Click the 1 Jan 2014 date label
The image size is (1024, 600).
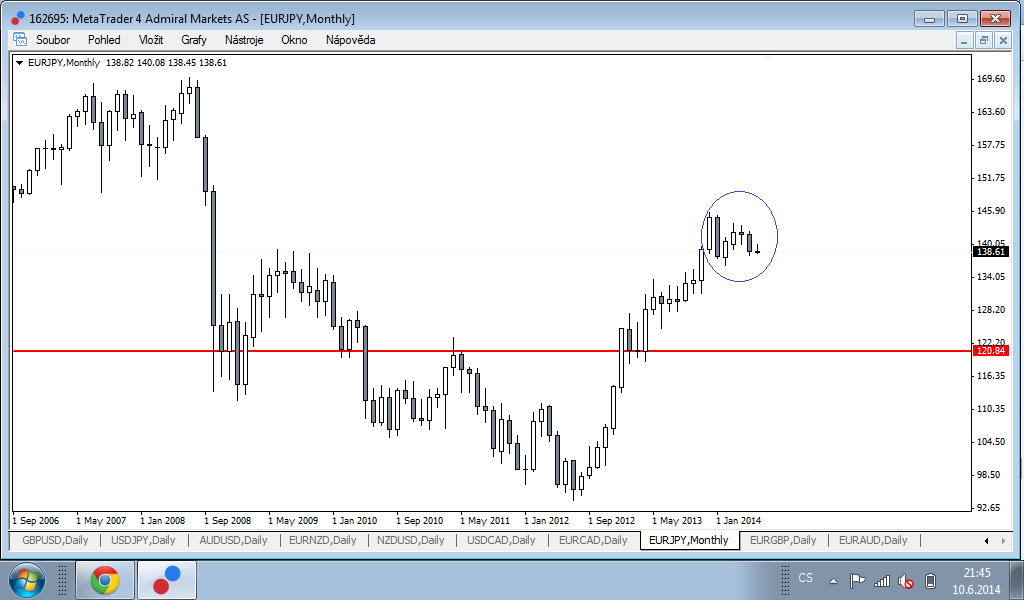point(738,520)
